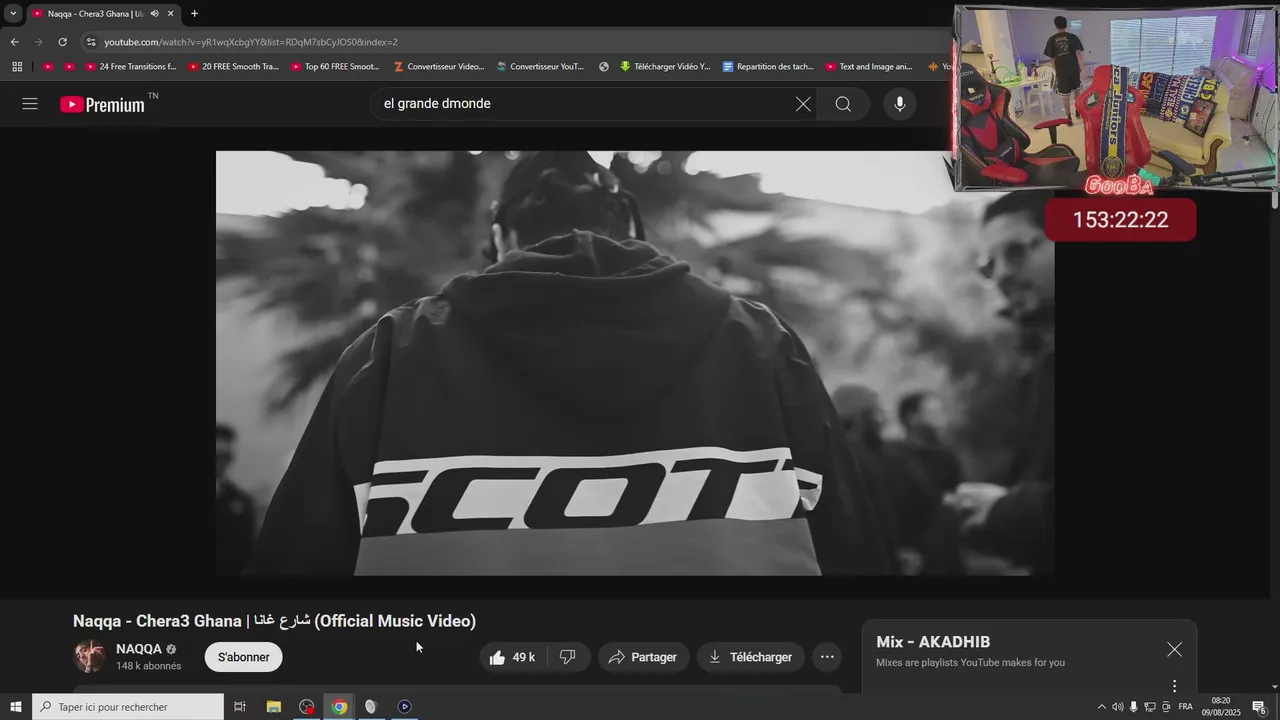Download video with Télécharger button
The image size is (1280, 720).
pyautogui.click(x=751, y=657)
